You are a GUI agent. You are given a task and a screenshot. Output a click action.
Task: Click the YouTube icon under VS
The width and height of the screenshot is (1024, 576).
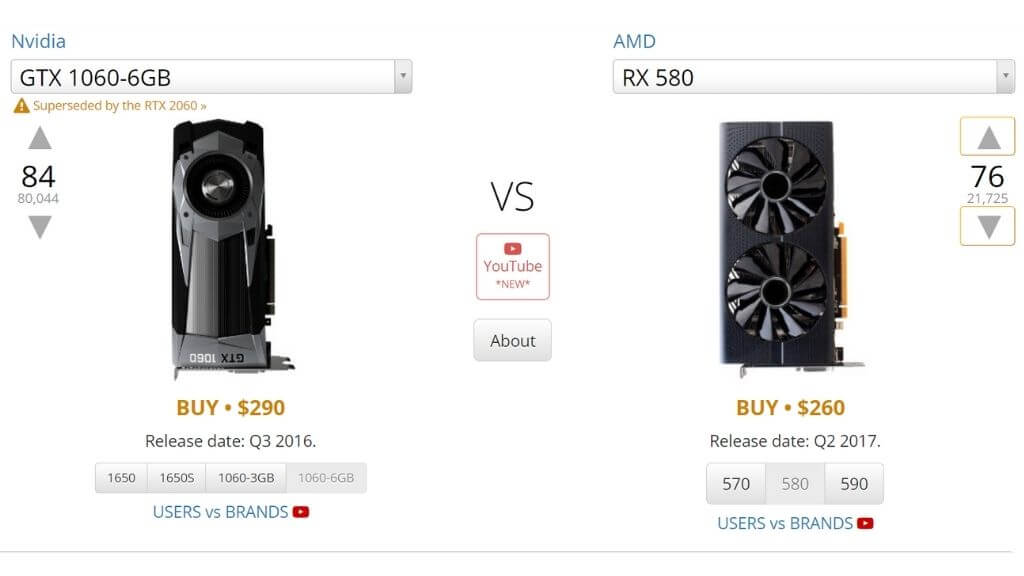tap(513, 248)
